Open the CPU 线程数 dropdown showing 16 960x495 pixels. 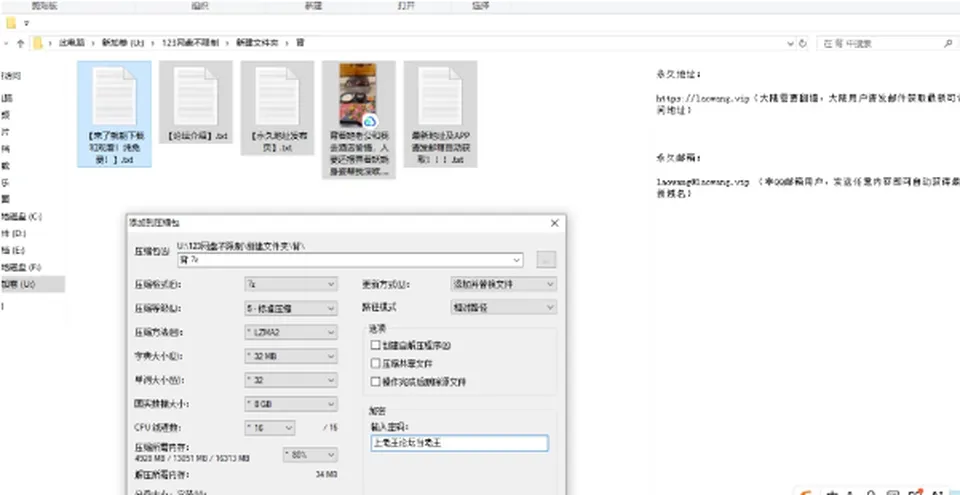(269, 428)
